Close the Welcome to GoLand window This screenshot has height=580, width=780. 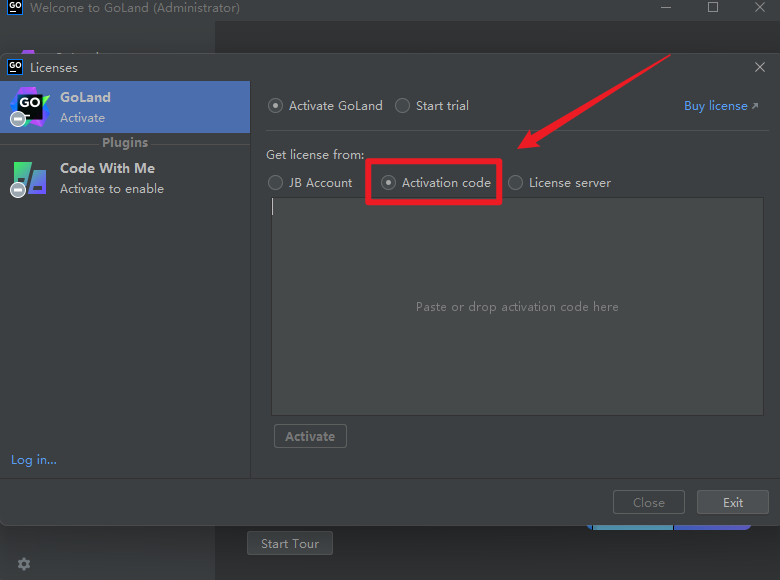(x=760, y=7)
